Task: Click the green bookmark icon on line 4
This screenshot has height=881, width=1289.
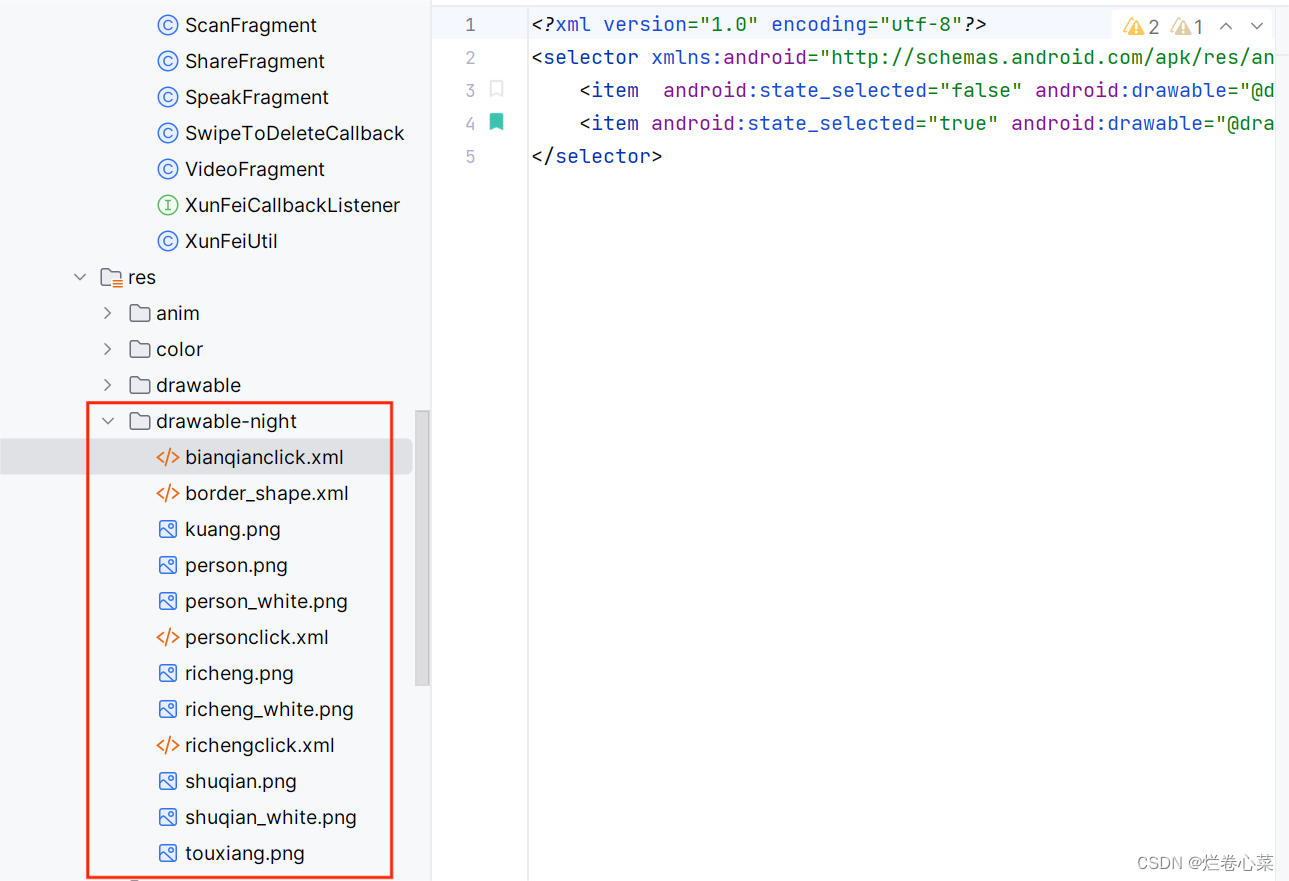Action: coord(496,122)
